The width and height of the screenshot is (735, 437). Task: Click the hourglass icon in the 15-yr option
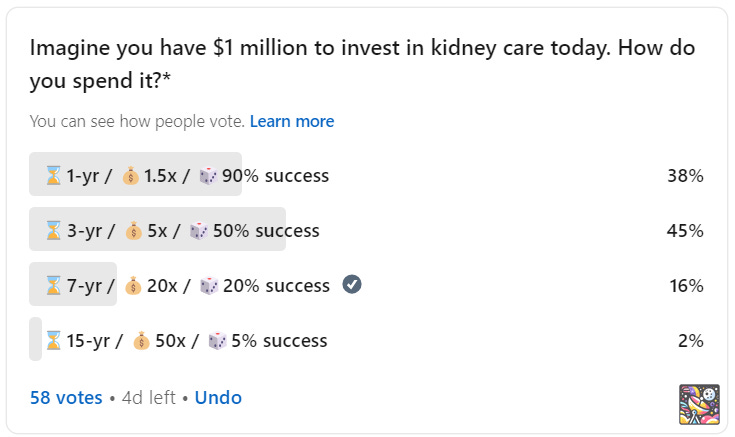[x=53, y=341]
